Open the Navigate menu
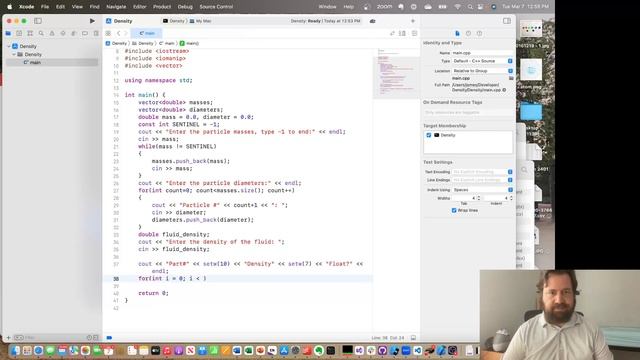640x360 pixels. 116,7
